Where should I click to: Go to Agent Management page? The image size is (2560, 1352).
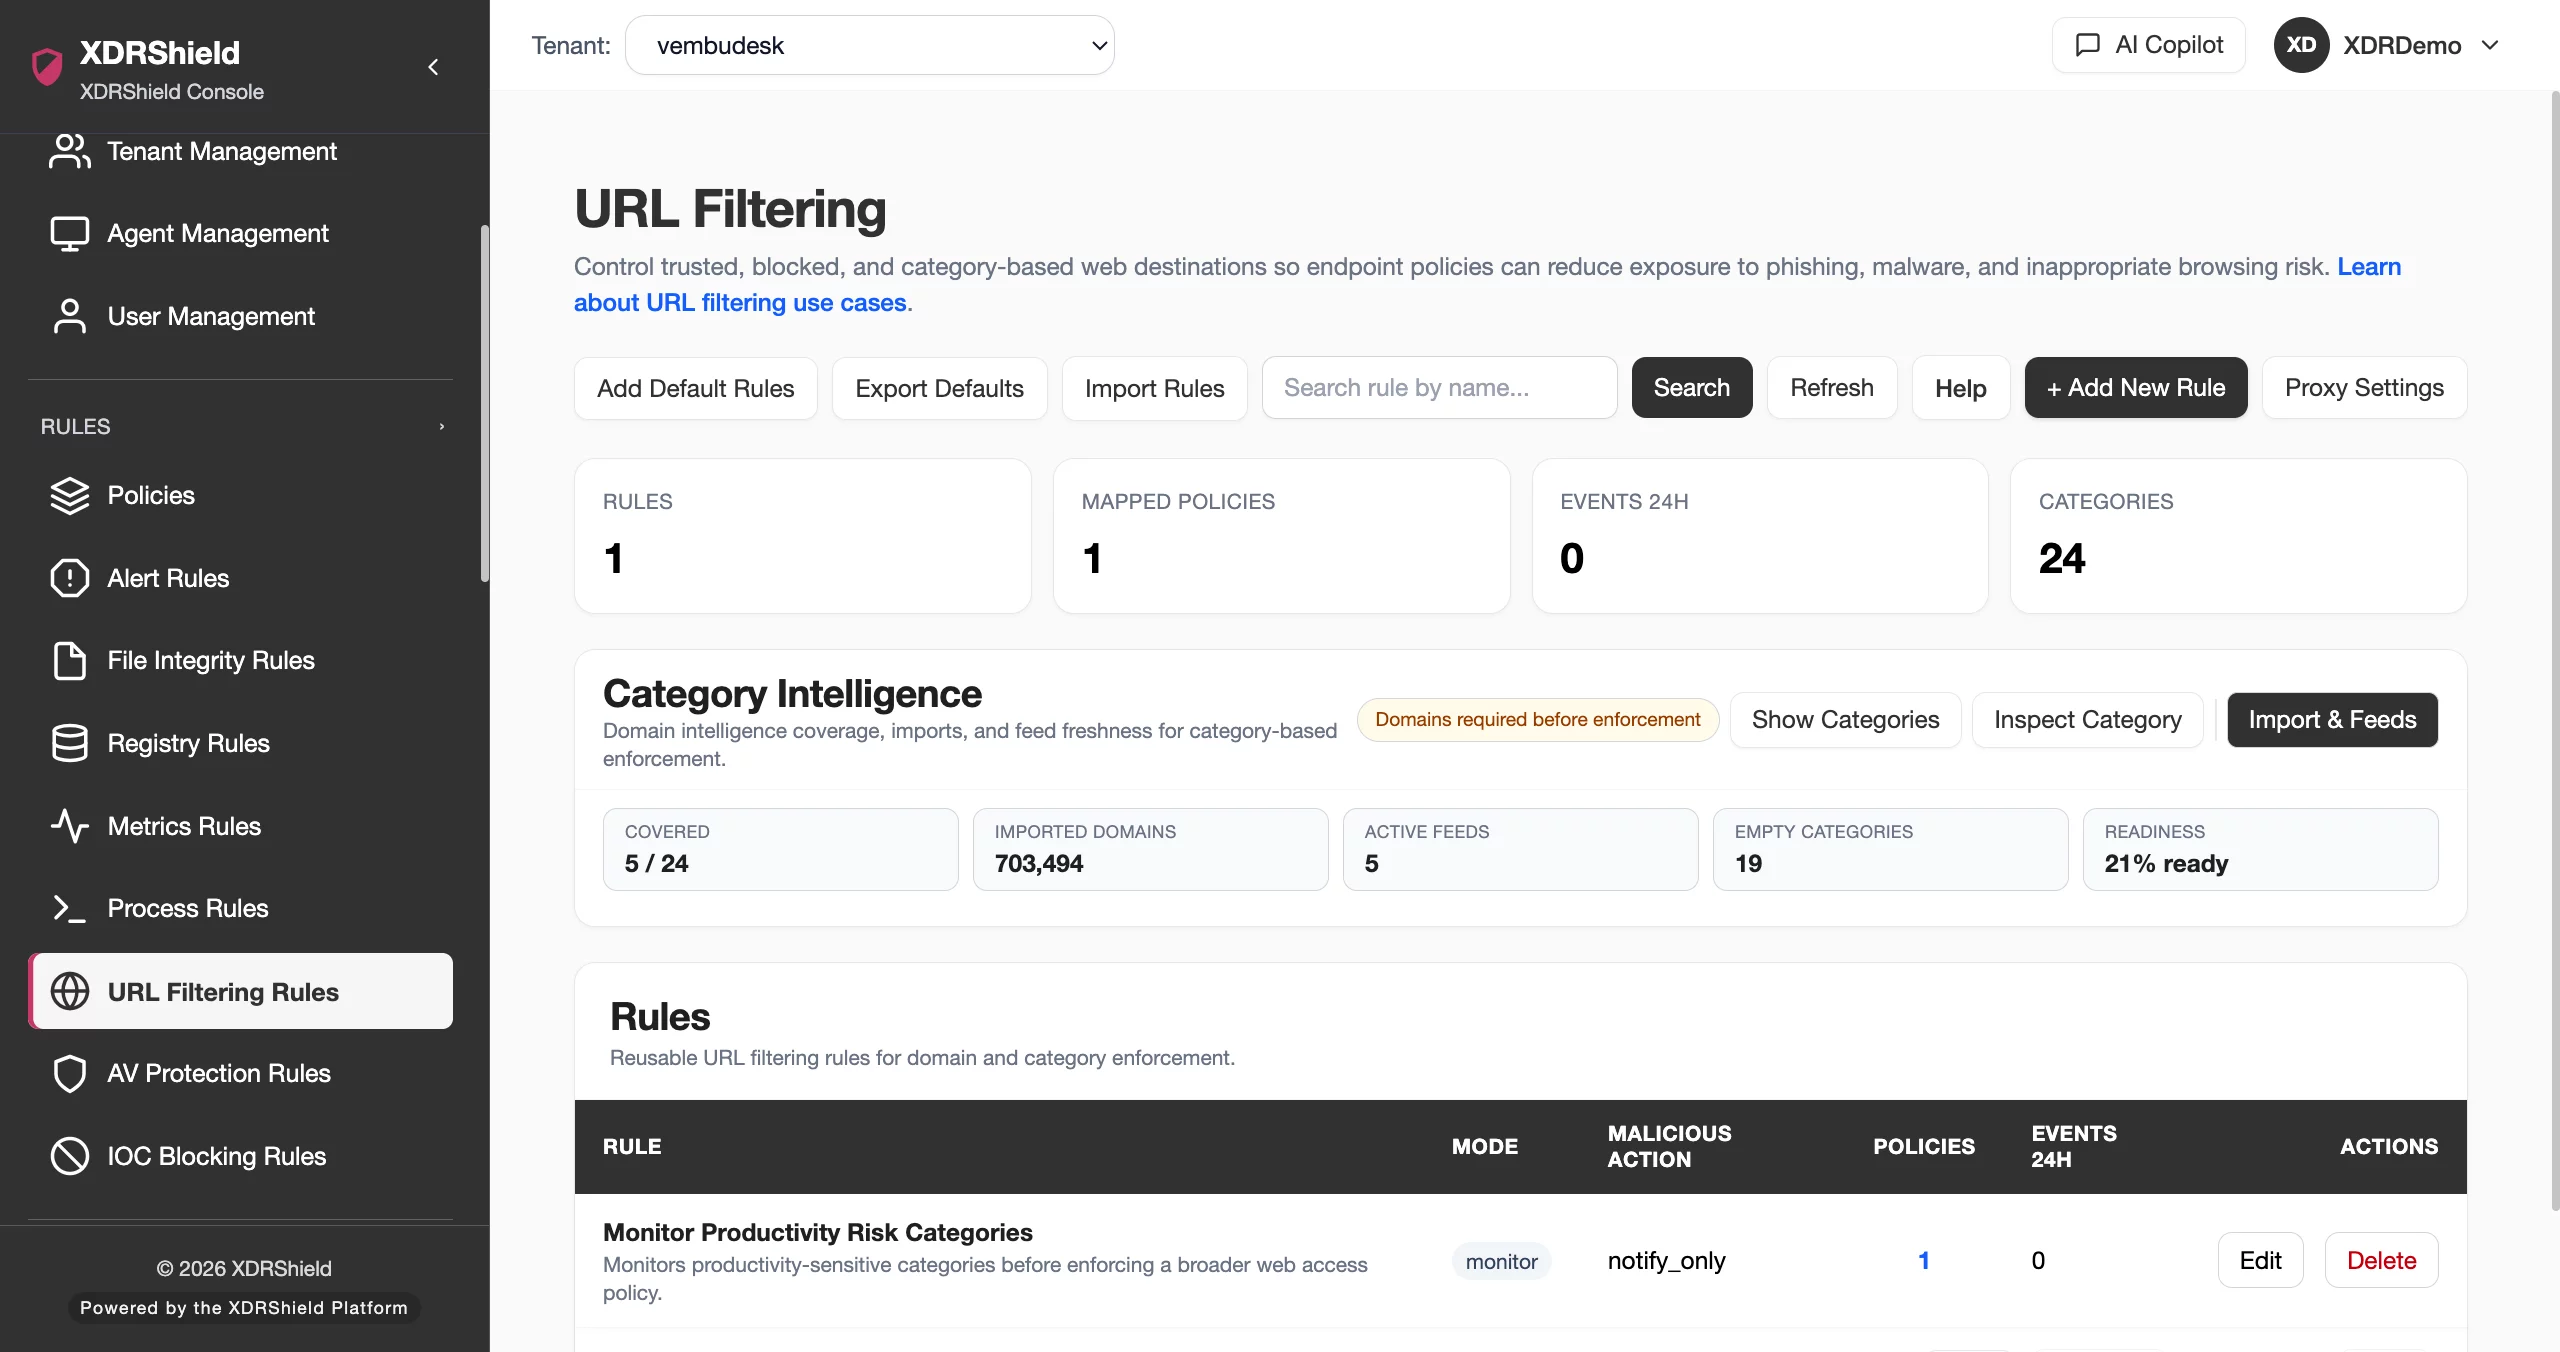240,233
